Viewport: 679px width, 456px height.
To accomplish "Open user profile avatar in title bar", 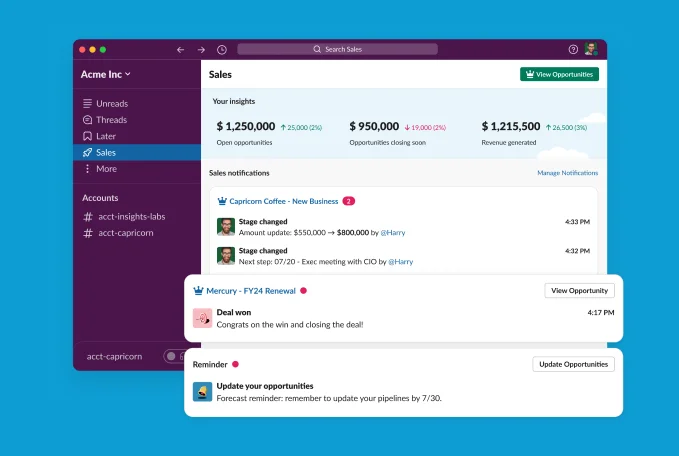I will (x=591, y=49).
